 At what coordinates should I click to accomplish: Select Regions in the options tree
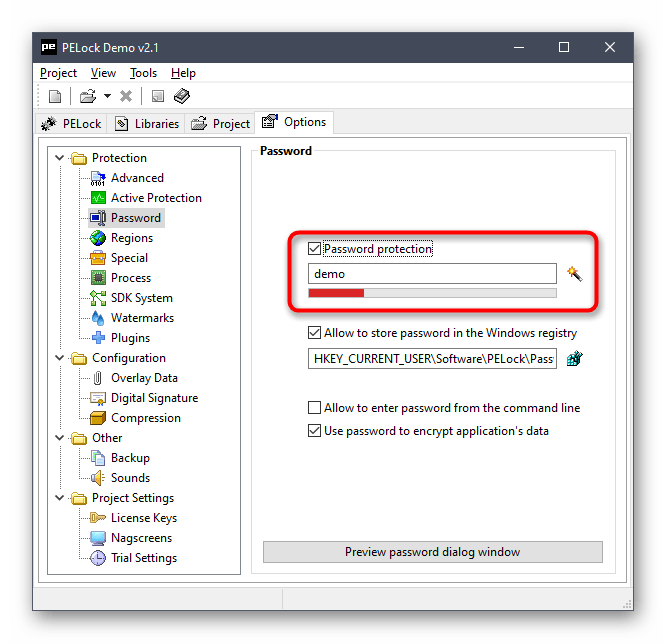[132, 238]
